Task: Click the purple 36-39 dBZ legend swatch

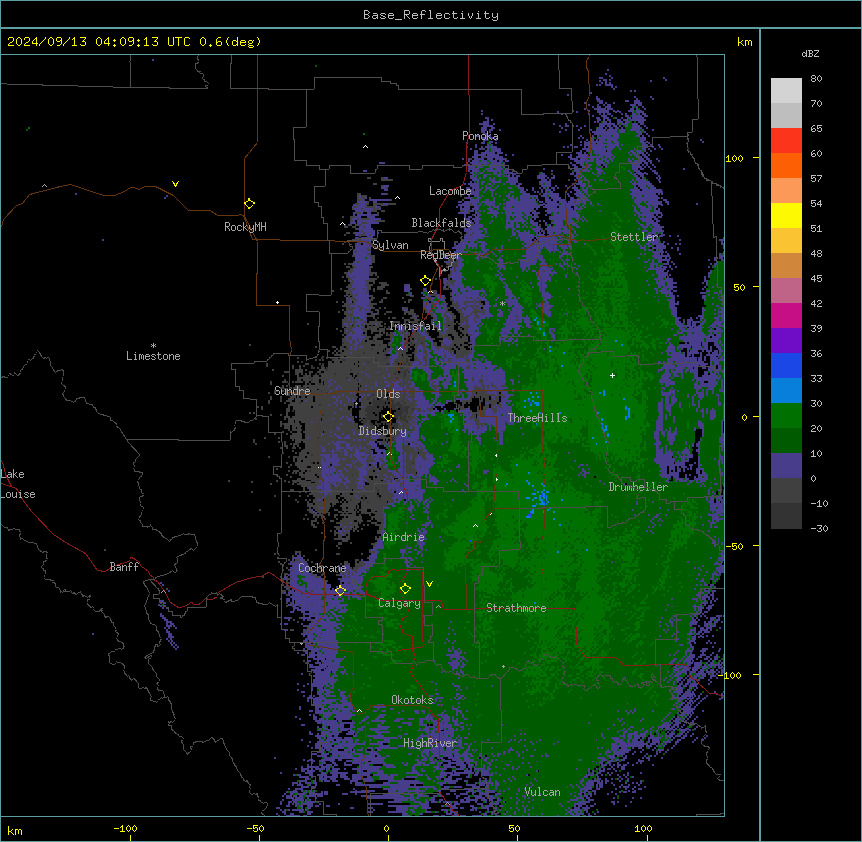Action: point(786,341)
